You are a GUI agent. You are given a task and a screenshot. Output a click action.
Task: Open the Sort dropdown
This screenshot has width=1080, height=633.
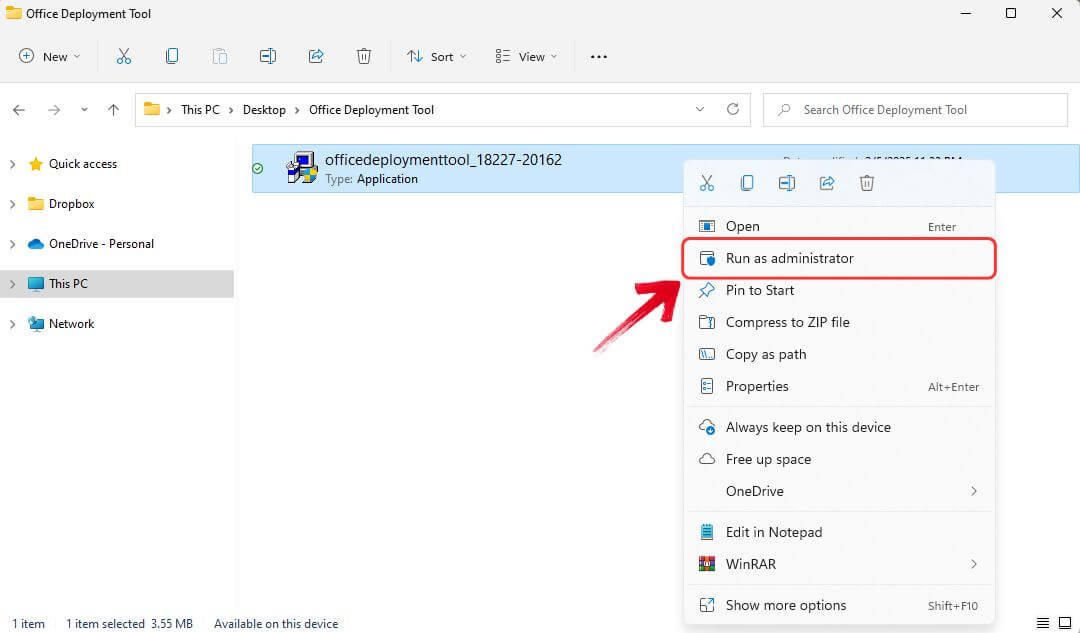436,56
